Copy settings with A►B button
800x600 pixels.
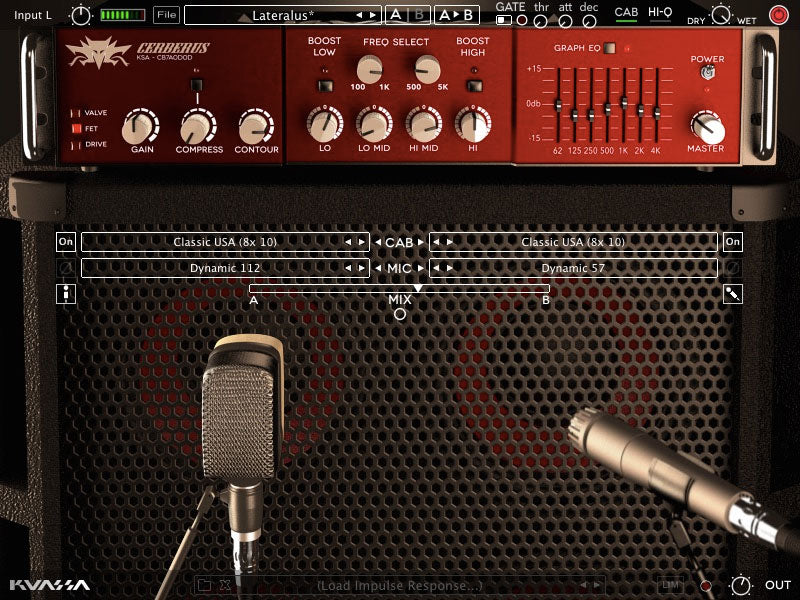click(457, 15)
